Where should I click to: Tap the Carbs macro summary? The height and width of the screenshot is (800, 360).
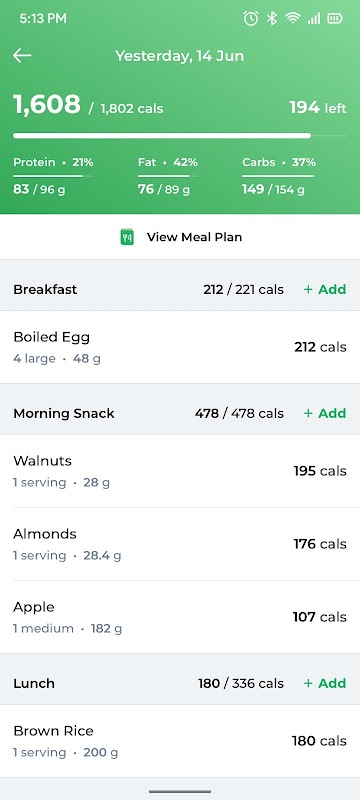pos(279,176)
